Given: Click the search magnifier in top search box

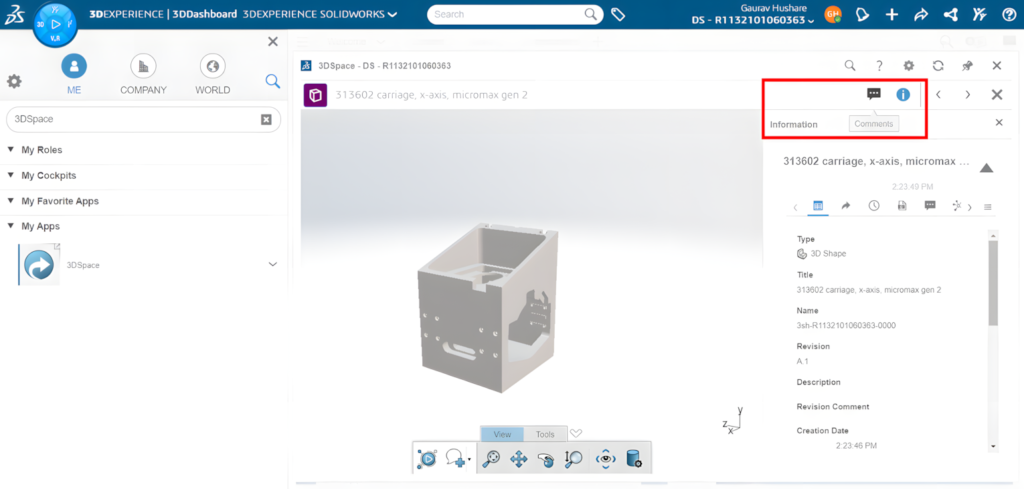Looking at the screenshot, I should pos(591,14).
